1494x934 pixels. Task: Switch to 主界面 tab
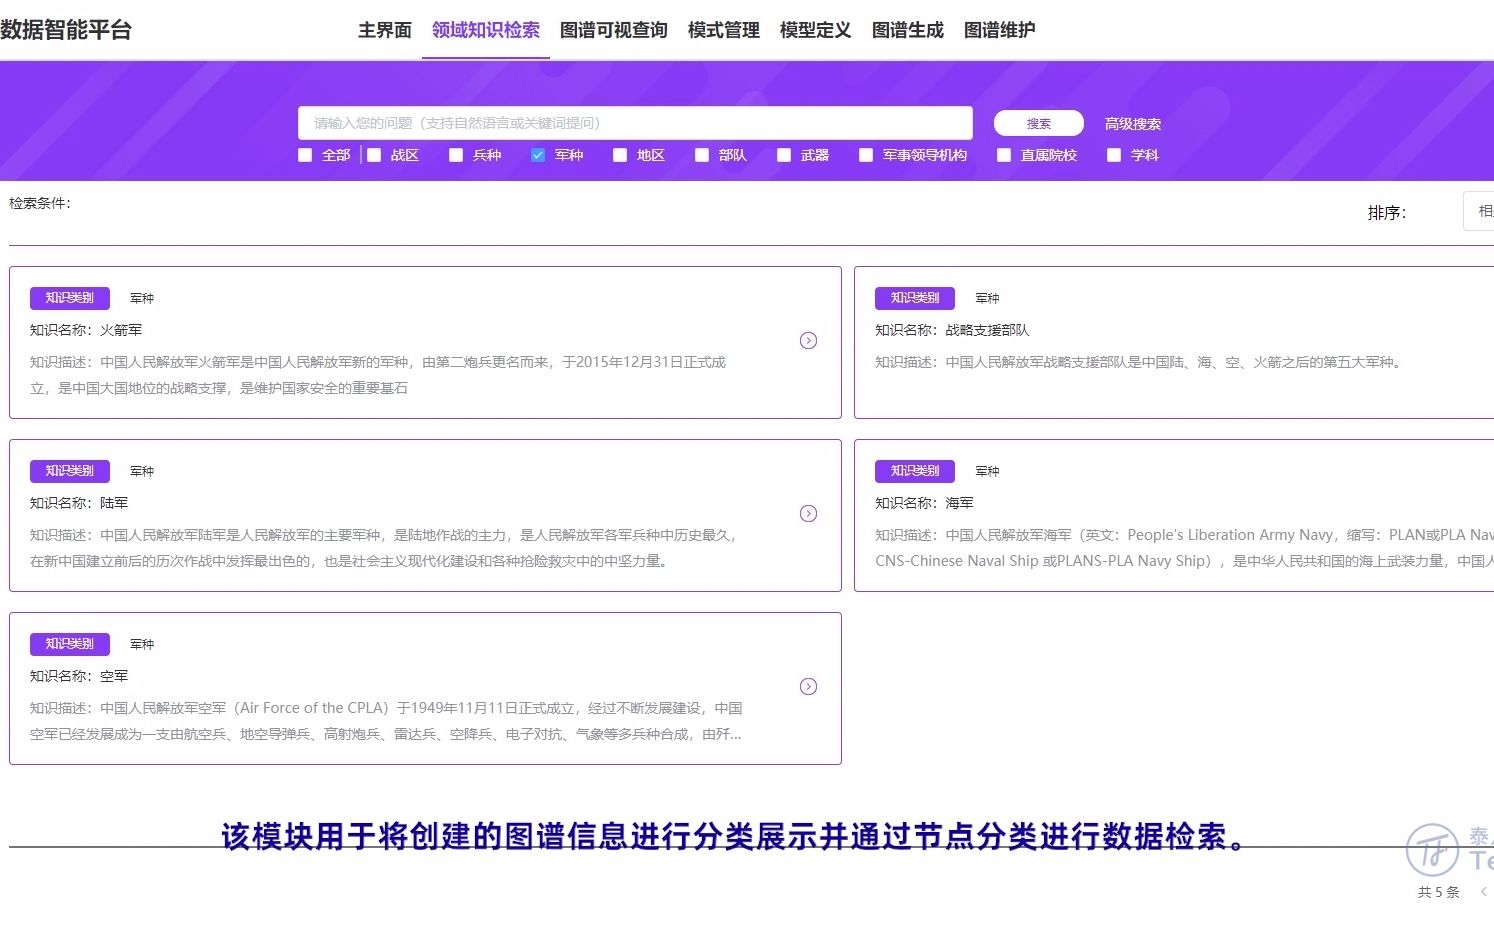(385, 30)
